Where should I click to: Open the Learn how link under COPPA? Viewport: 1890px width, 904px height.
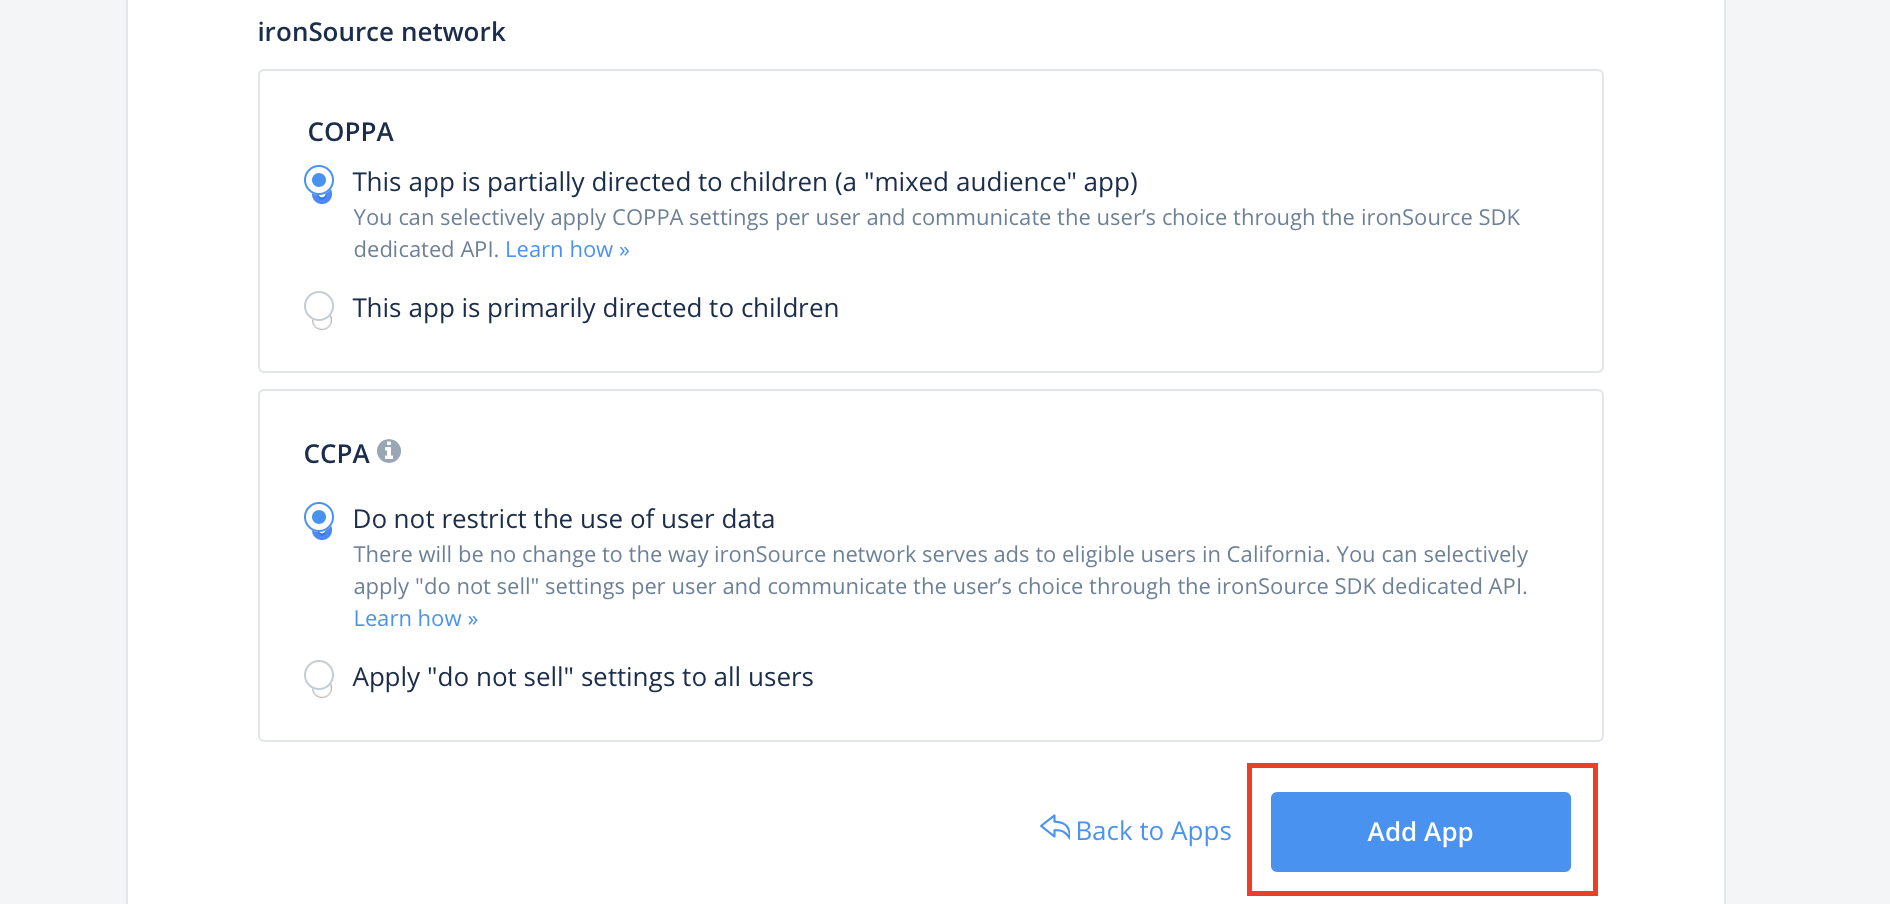click(567, 250)
